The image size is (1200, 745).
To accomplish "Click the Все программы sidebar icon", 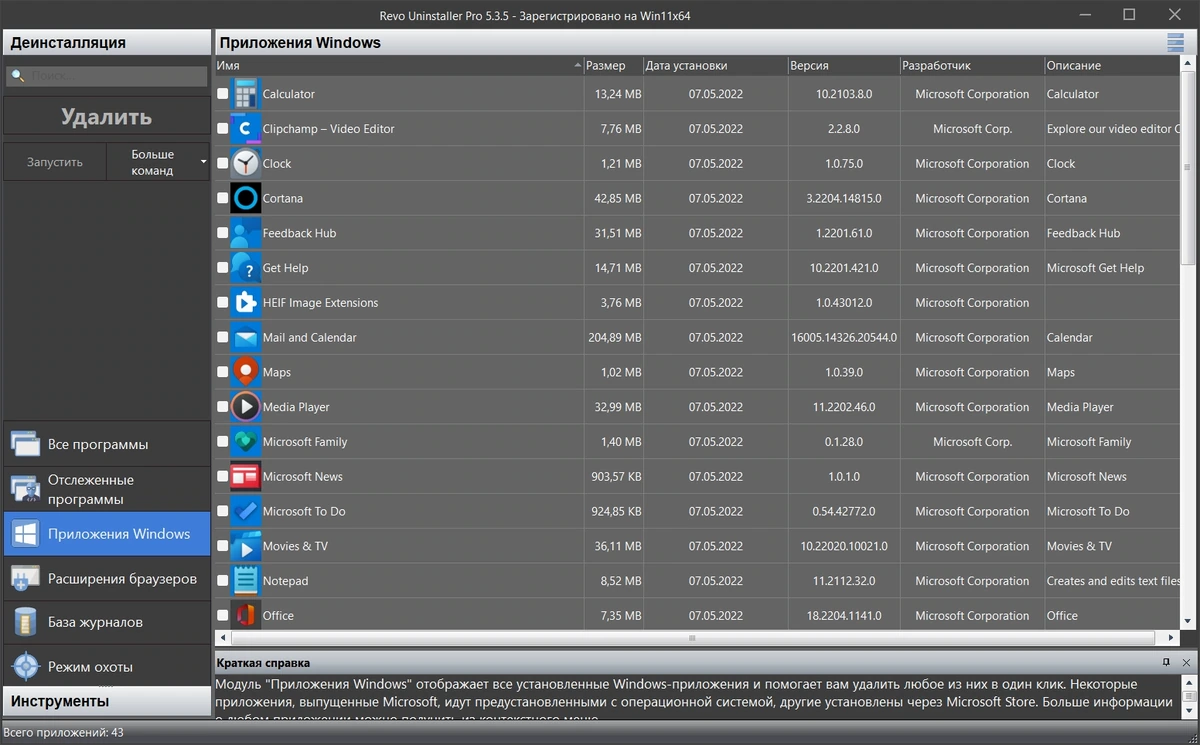I will pyautogui.click(x=25, y=444).
